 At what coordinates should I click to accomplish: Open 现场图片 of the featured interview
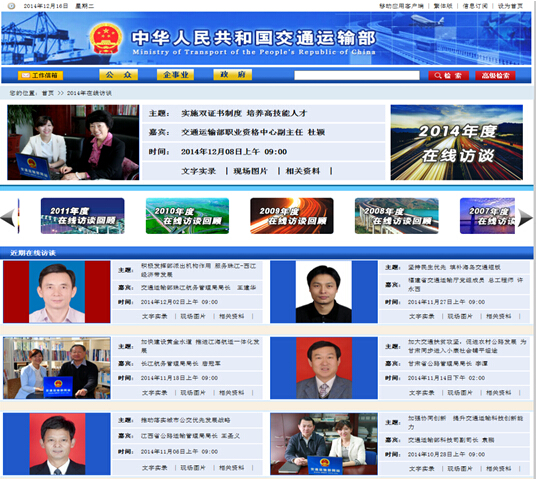coord(251,171)
